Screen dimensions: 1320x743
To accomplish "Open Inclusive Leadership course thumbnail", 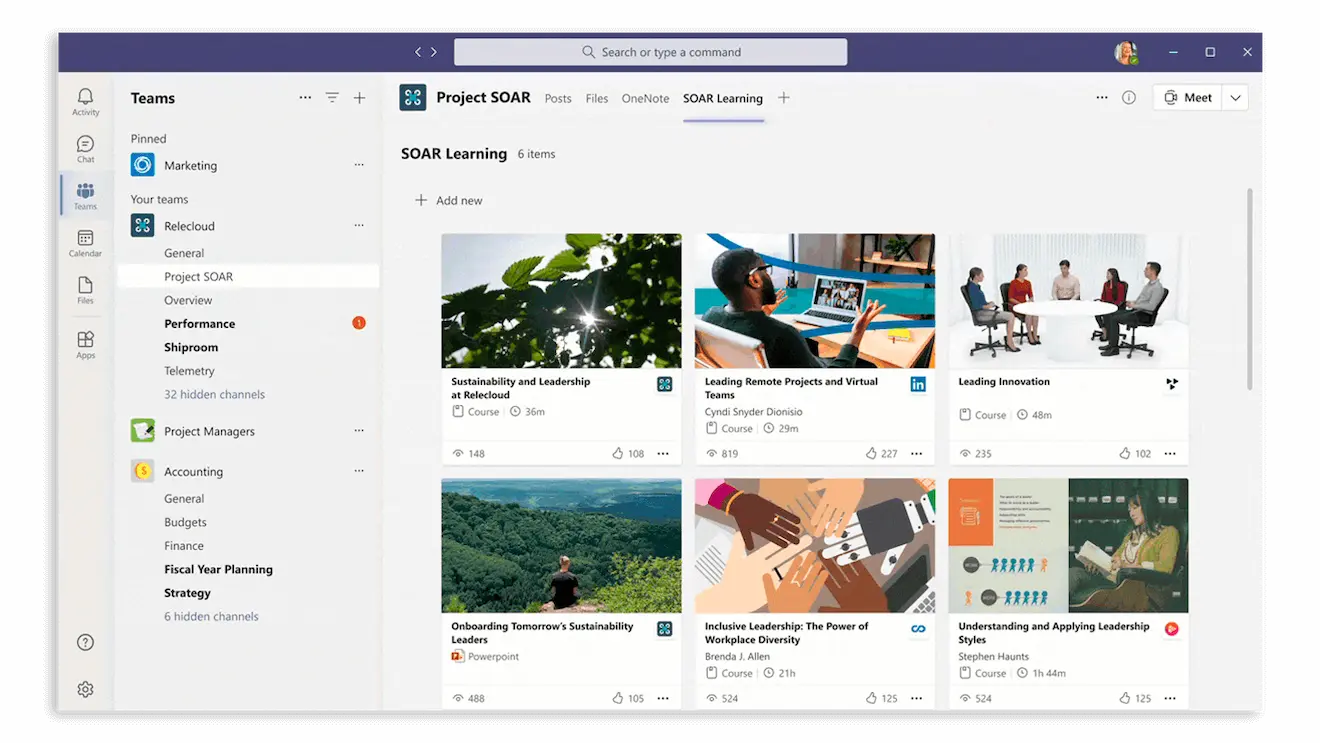I will [815, 545].
